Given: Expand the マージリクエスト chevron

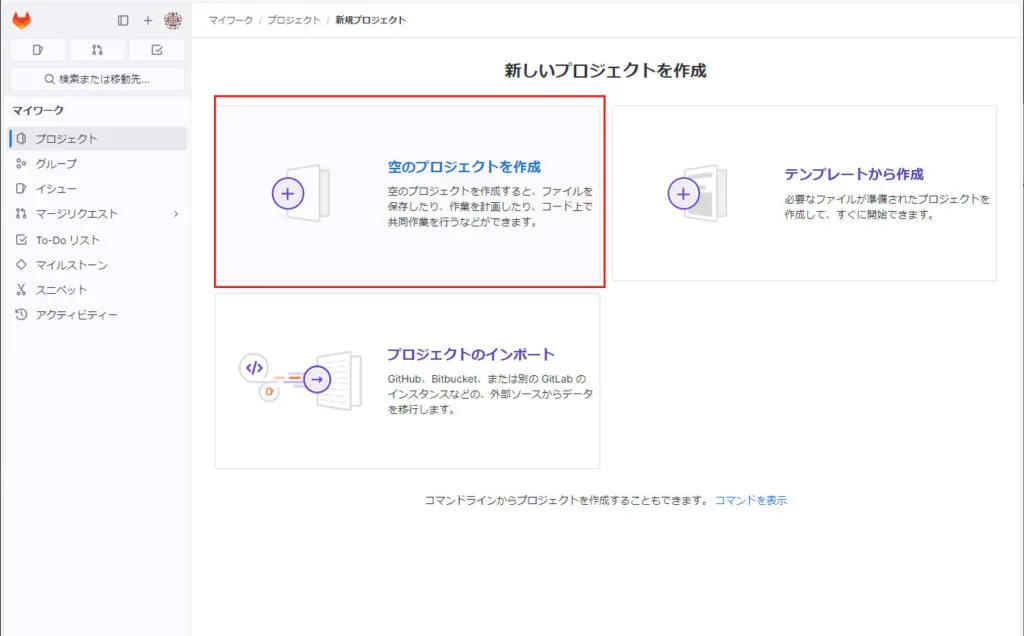Looking at the screenshot, I should [176, 214].
